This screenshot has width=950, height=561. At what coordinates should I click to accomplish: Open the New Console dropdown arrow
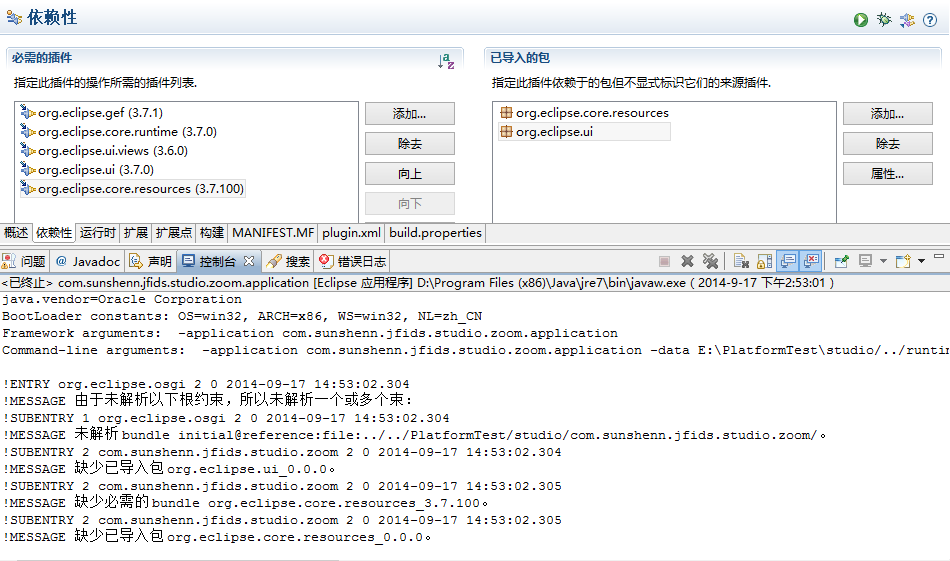pos(921,262)
